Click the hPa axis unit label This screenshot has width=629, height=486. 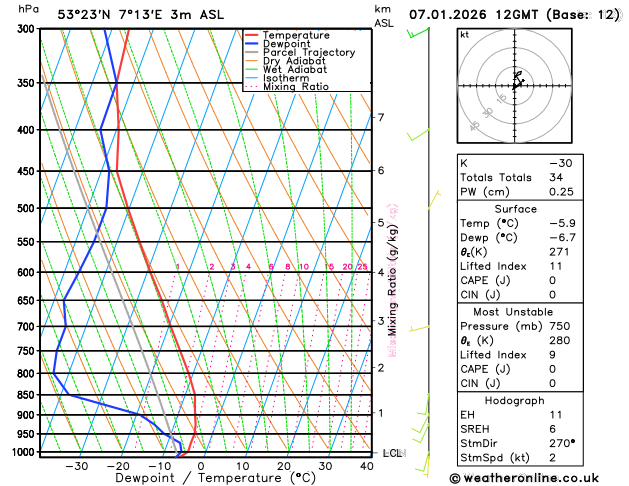(x=28, y=9)
